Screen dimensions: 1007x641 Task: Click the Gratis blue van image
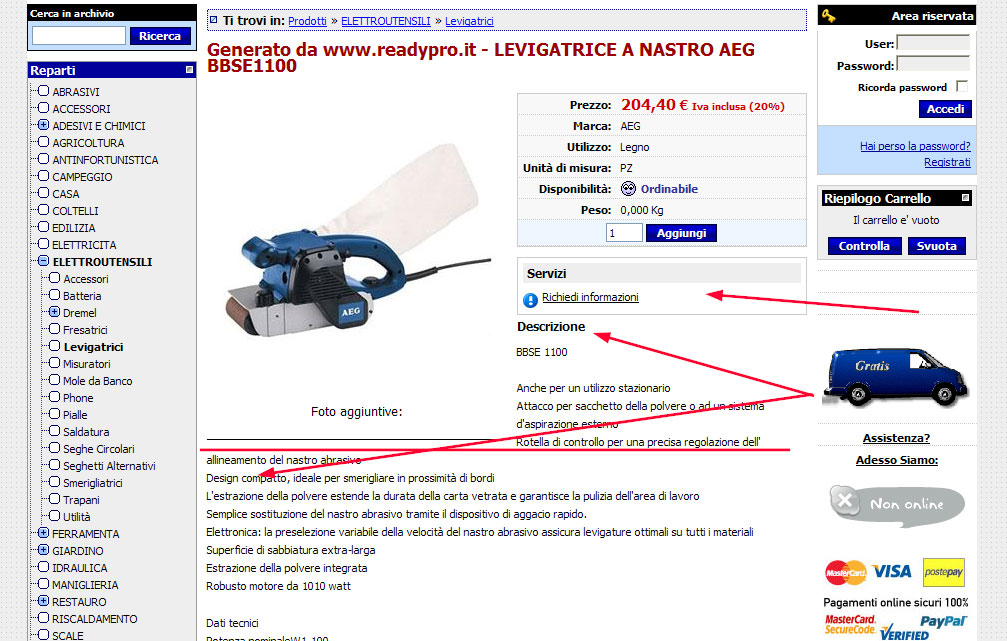895,377
